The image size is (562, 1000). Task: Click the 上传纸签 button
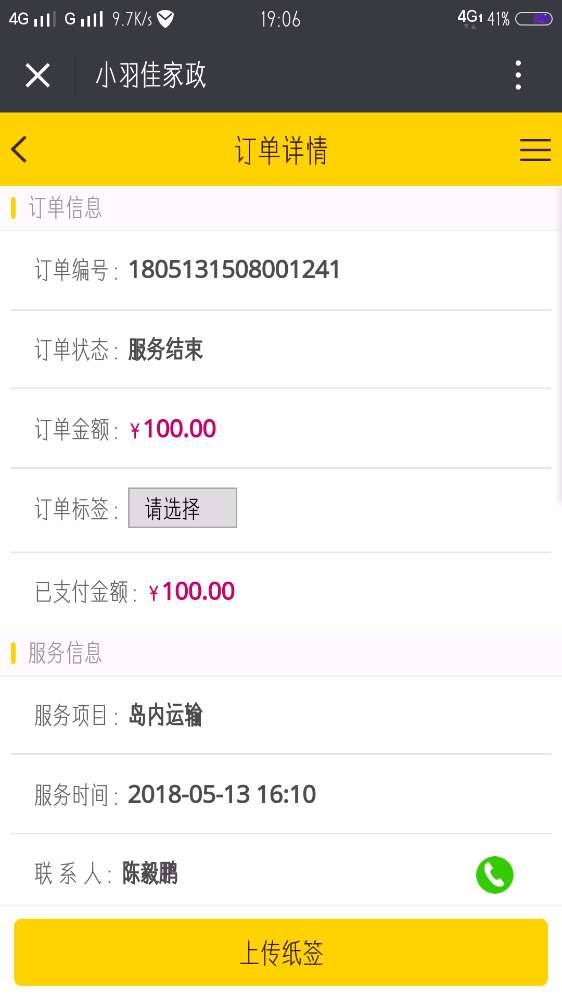click(281, 952)
